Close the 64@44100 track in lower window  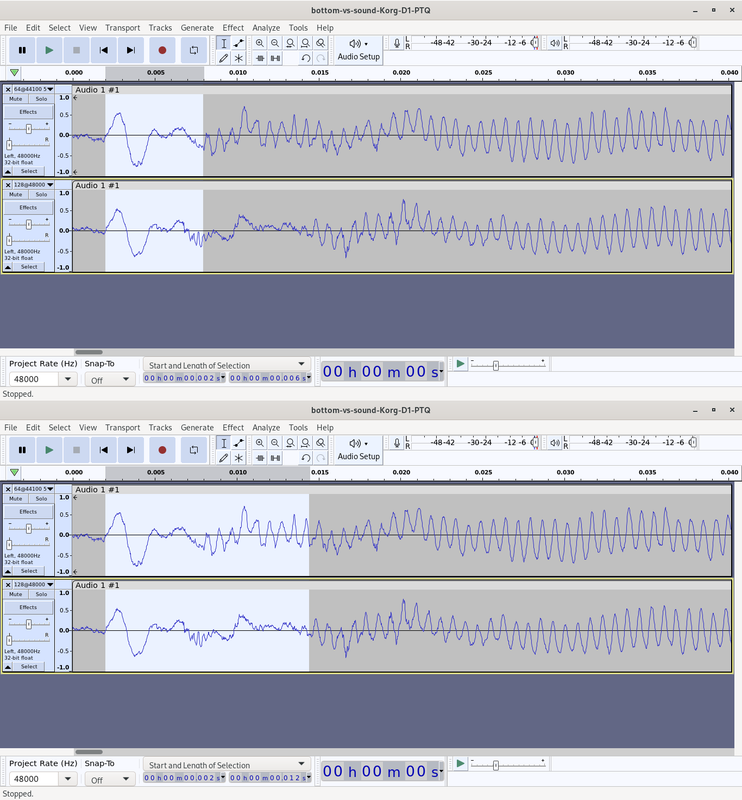(8, 489)
